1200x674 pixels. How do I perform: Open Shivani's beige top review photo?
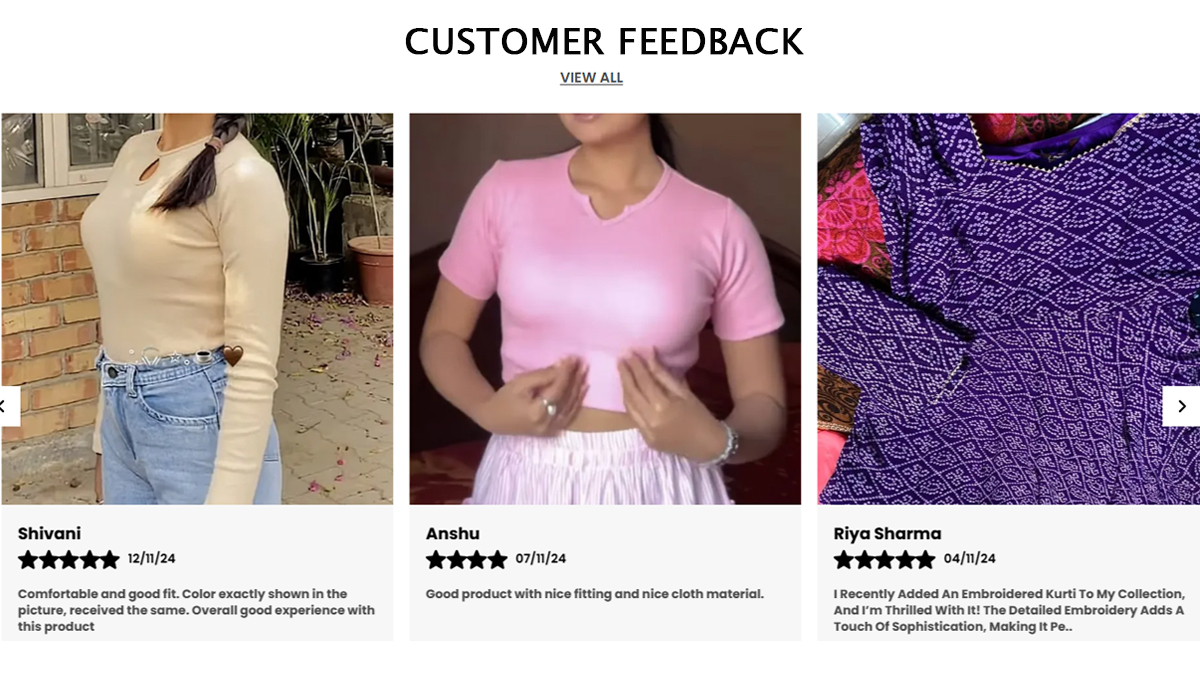(197, 308)
